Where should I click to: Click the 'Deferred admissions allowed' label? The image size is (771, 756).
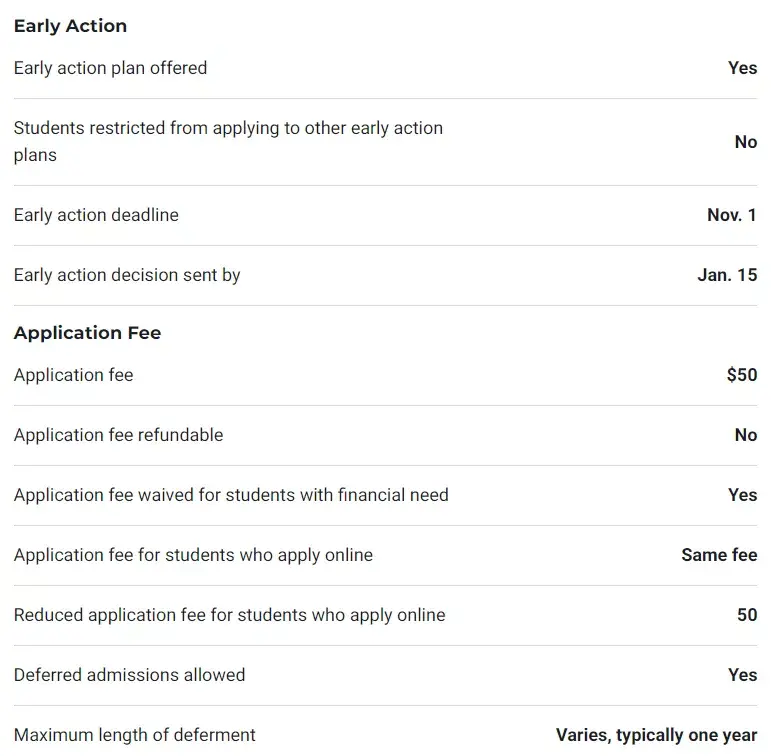tap(129, 675)
